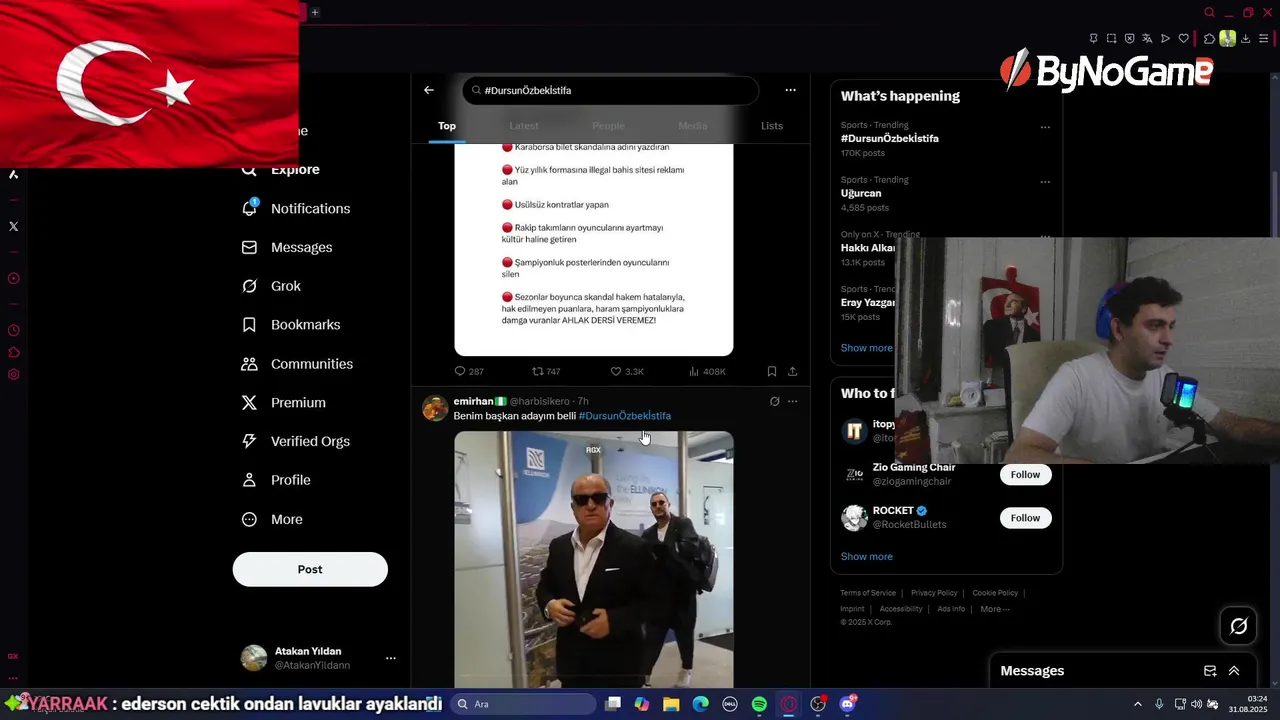
Task: Open search options three-dot menu
Action: [790, 90]
